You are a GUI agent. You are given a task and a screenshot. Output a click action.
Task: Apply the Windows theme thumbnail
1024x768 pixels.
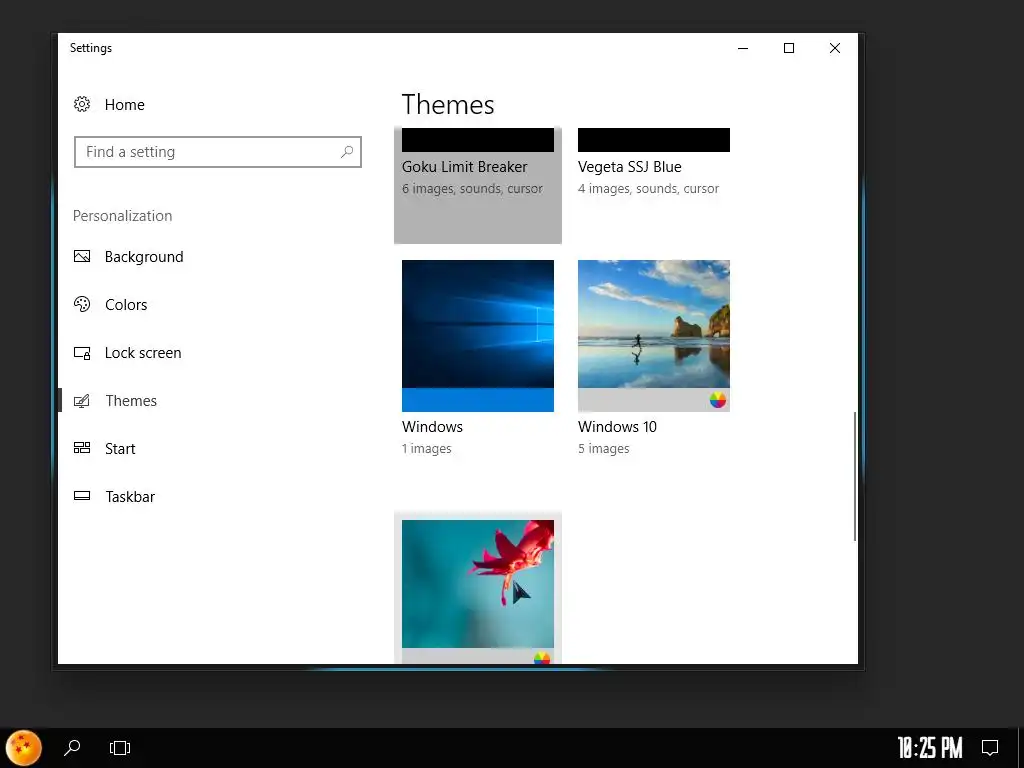477,336
